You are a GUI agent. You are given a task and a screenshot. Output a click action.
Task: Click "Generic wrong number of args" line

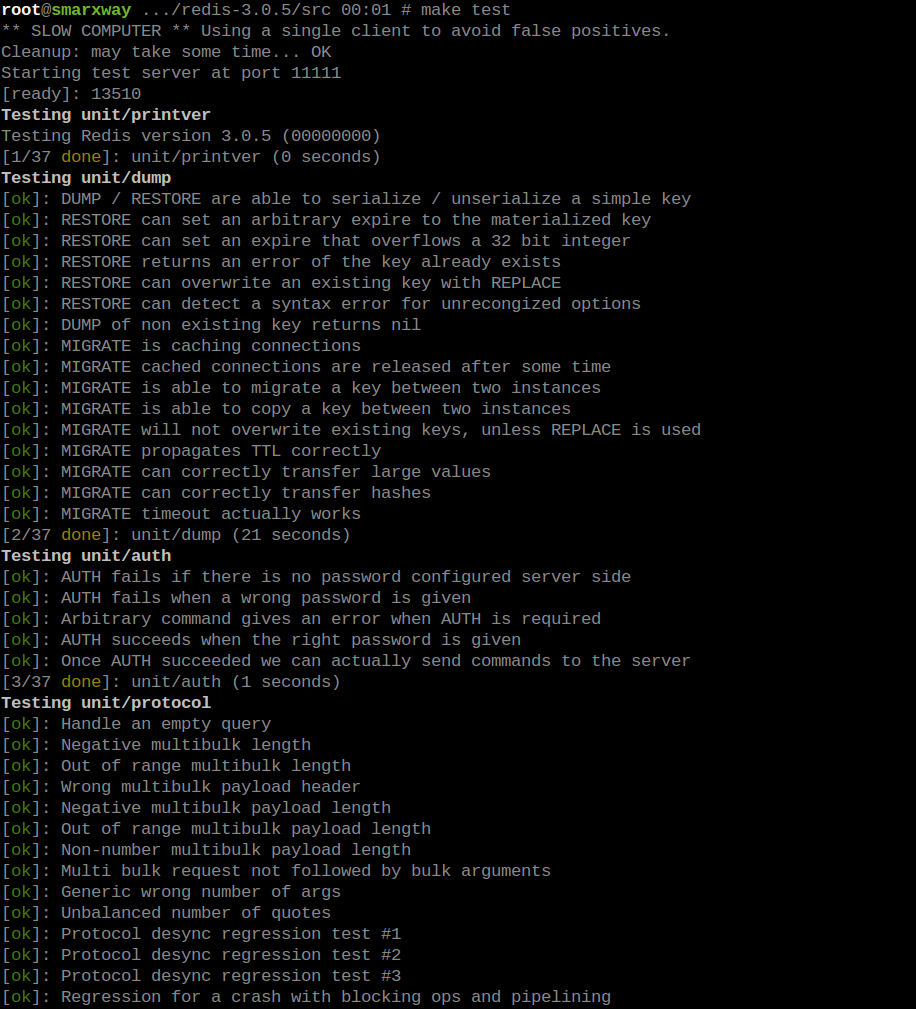point(171,893)
